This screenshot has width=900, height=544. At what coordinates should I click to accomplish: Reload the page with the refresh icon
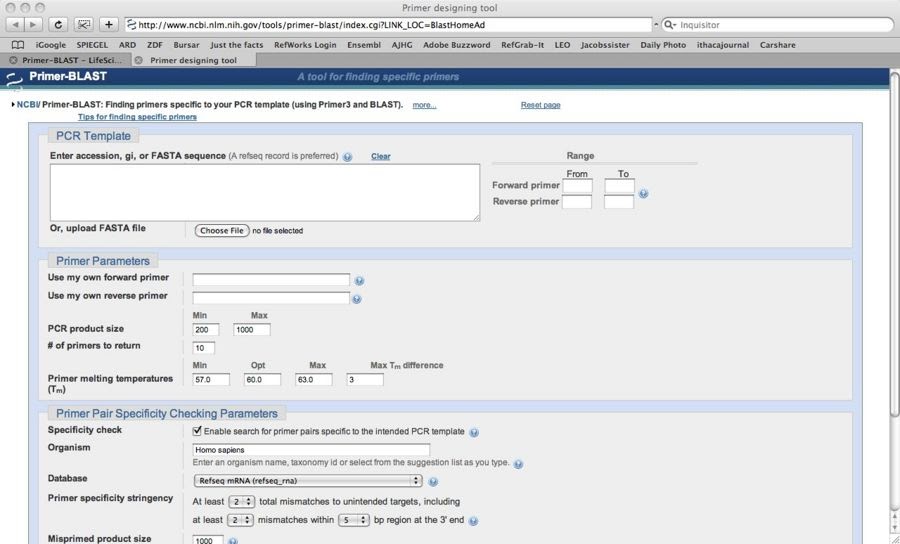(x=58, y=25)
